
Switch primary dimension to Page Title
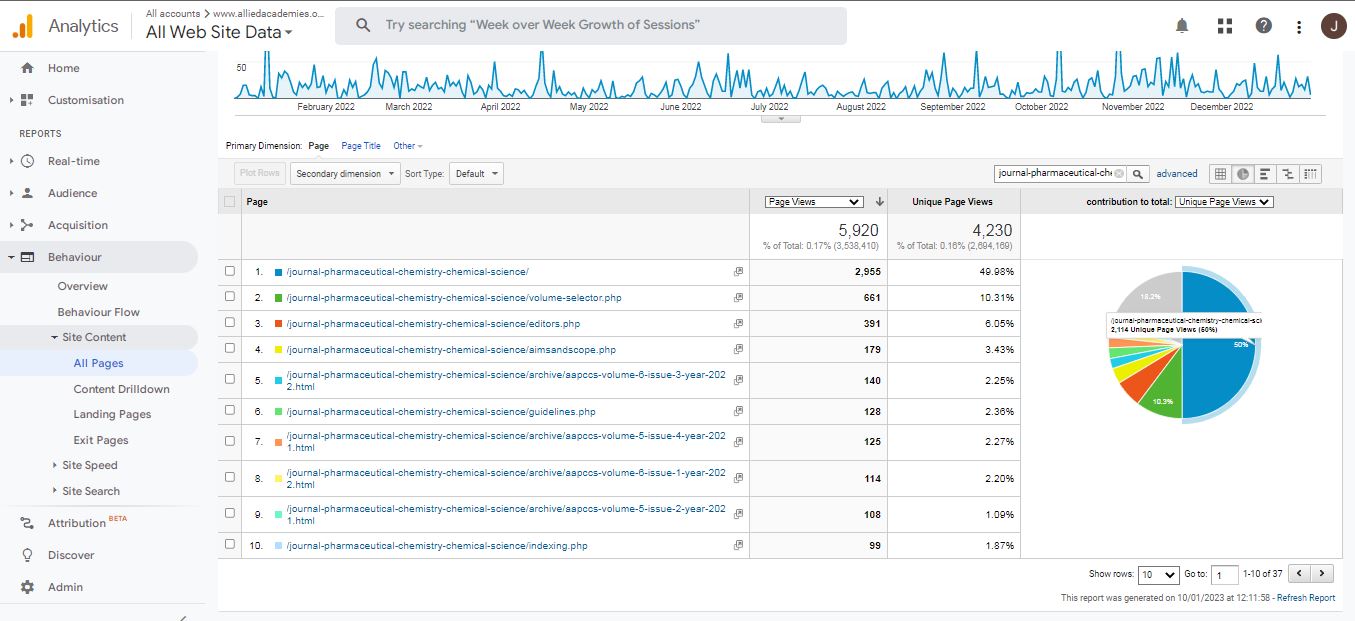pos(361,146)
